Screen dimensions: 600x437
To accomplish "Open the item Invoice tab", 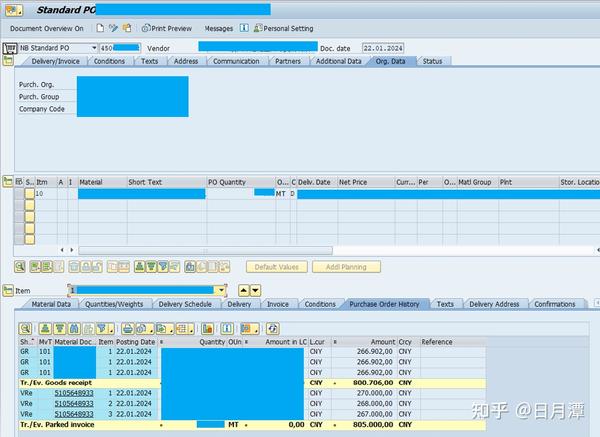I will tap(278, 304).
